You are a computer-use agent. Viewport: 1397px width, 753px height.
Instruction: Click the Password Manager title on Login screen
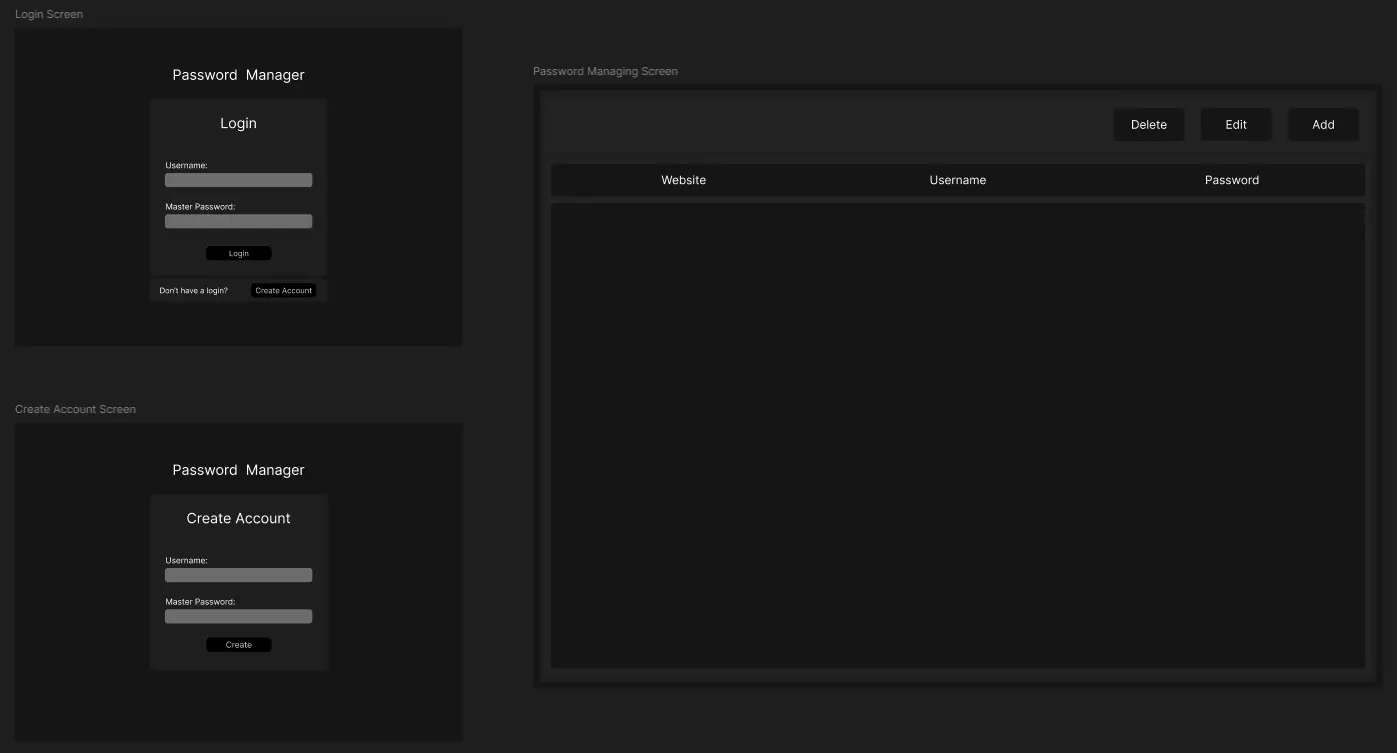point(238,74)
